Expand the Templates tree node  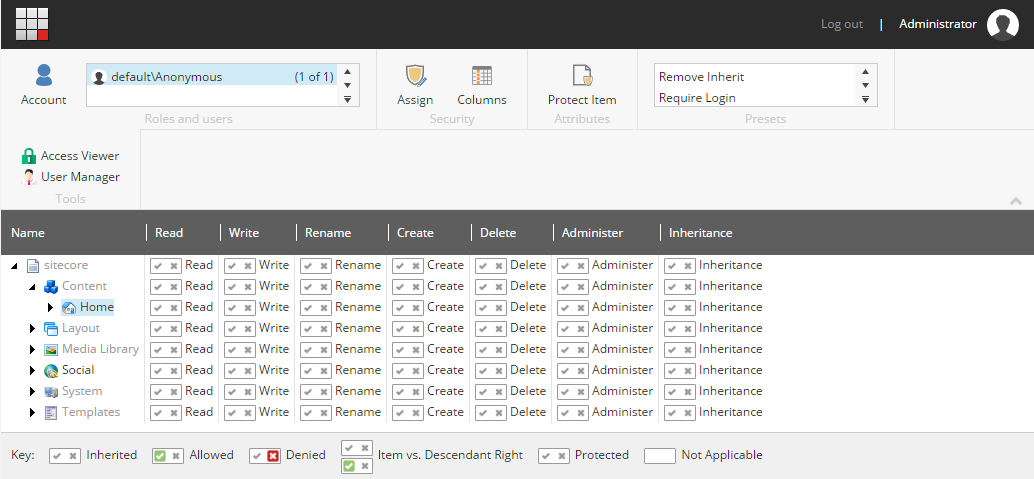tap(32, 413)
